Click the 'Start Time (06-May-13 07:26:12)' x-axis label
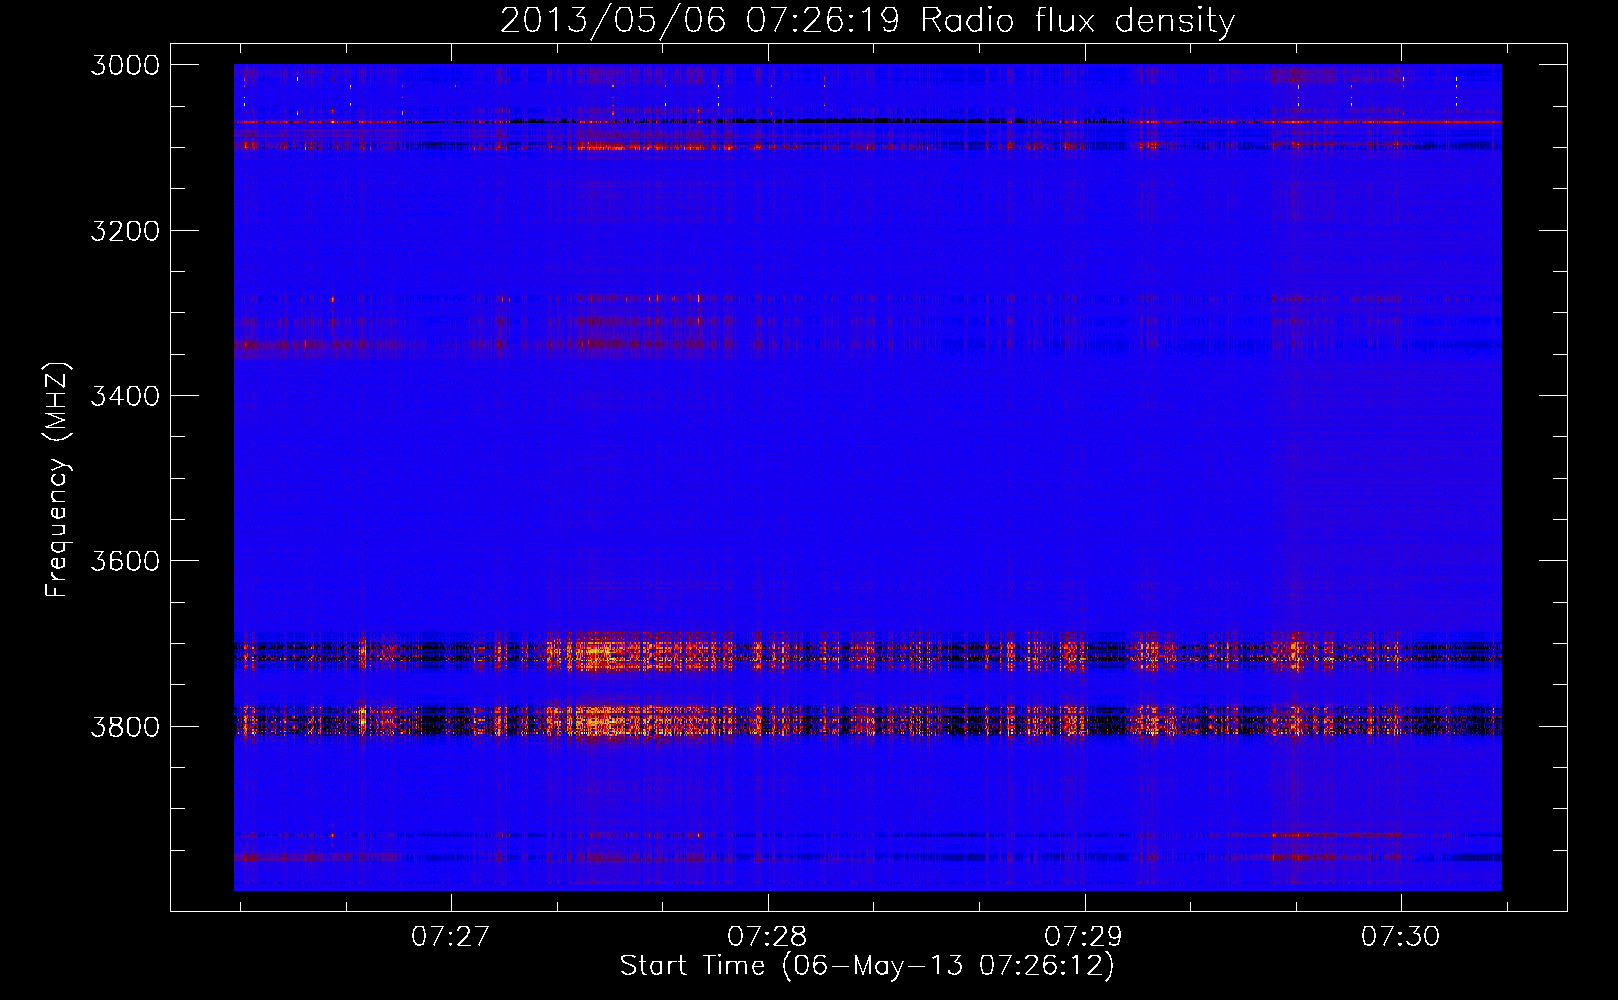 click(x=867, y=966)
